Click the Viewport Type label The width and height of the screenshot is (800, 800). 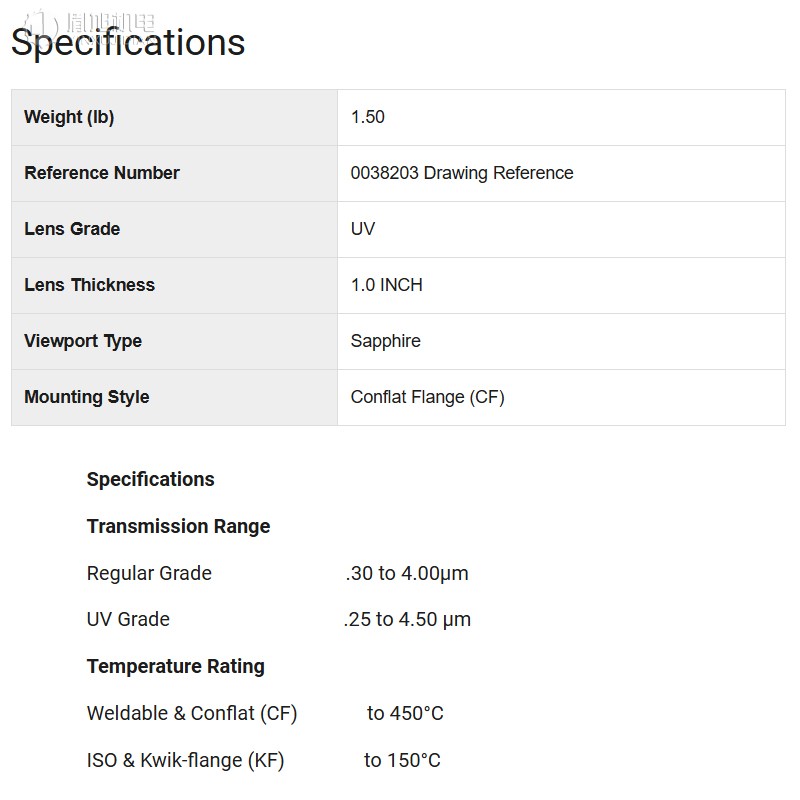[x=83, y=341]
